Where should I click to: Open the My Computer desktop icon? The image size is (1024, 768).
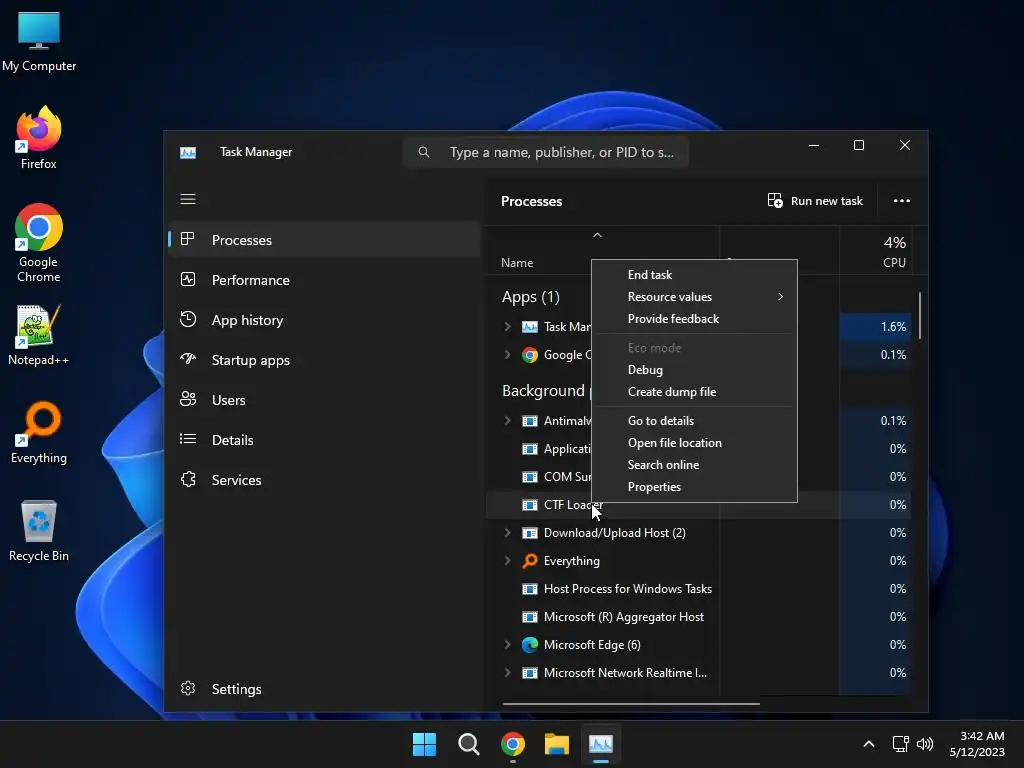39,40
